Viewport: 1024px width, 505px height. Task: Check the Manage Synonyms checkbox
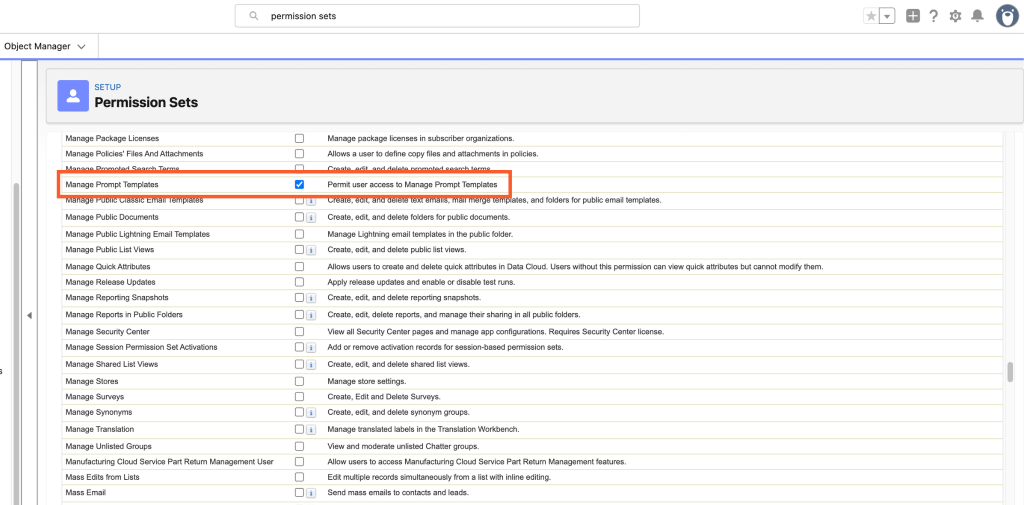pos(299,412)
